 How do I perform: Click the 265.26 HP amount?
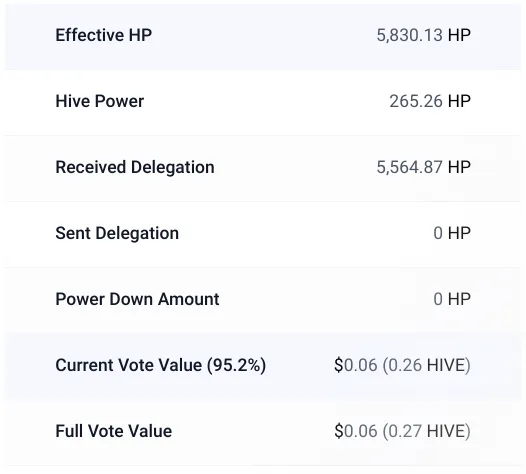pos(430,101)
